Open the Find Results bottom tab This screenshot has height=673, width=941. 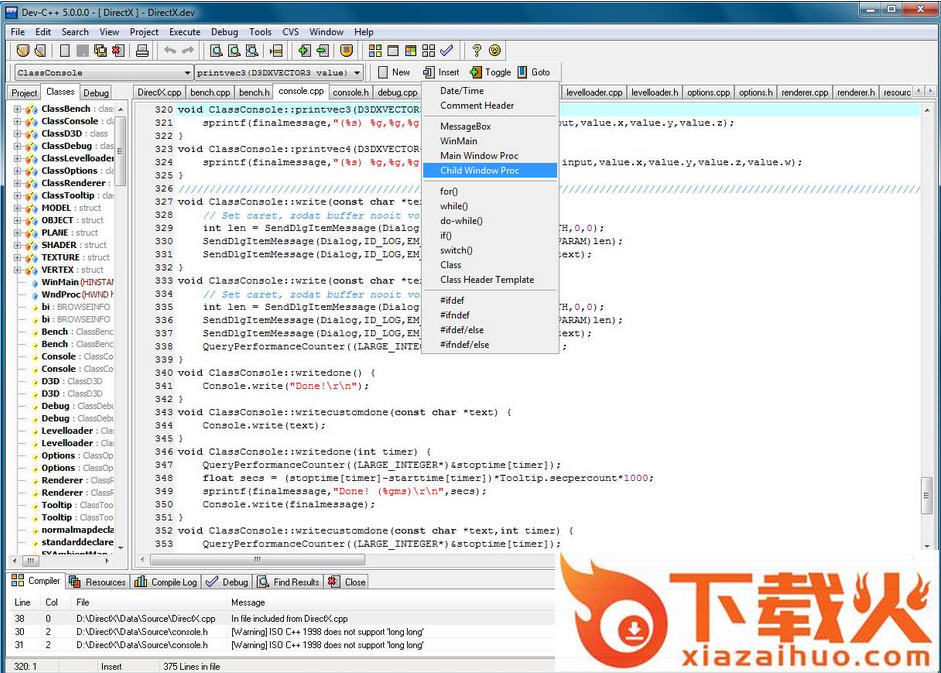point(289,582)
